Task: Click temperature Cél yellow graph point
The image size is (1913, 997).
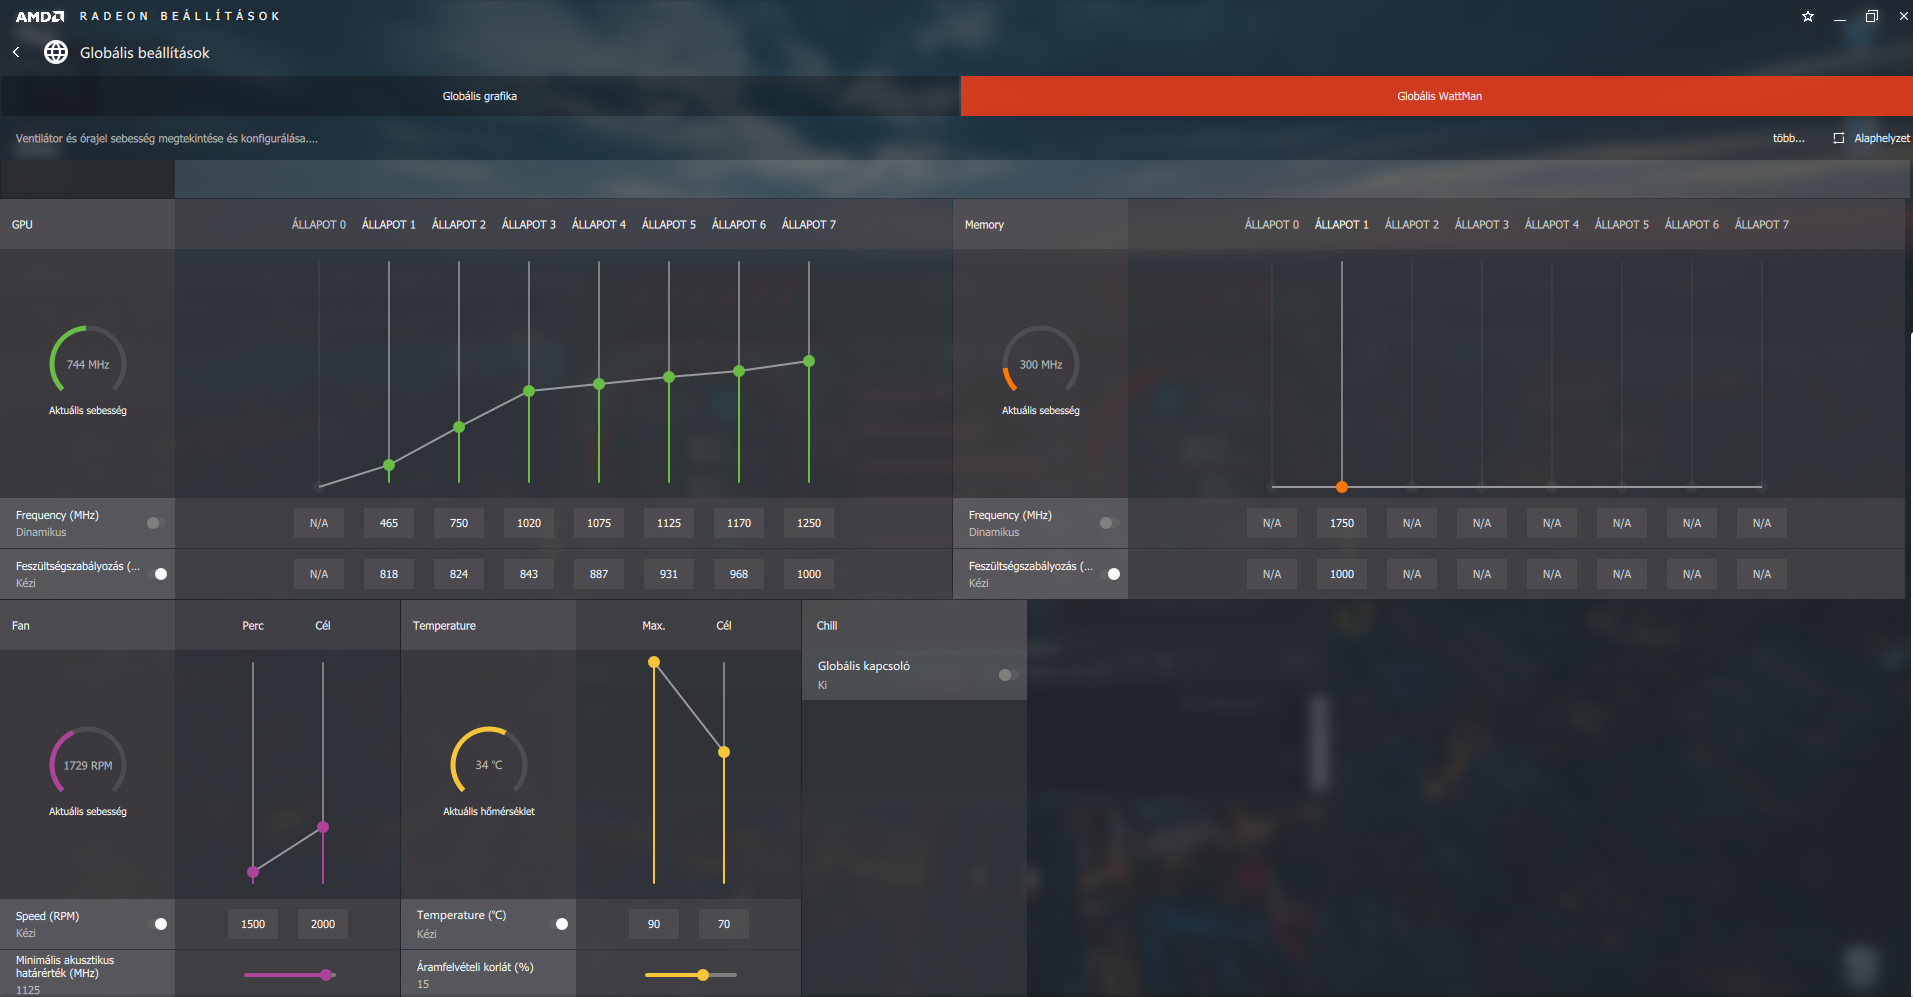Action: [724, 752]
